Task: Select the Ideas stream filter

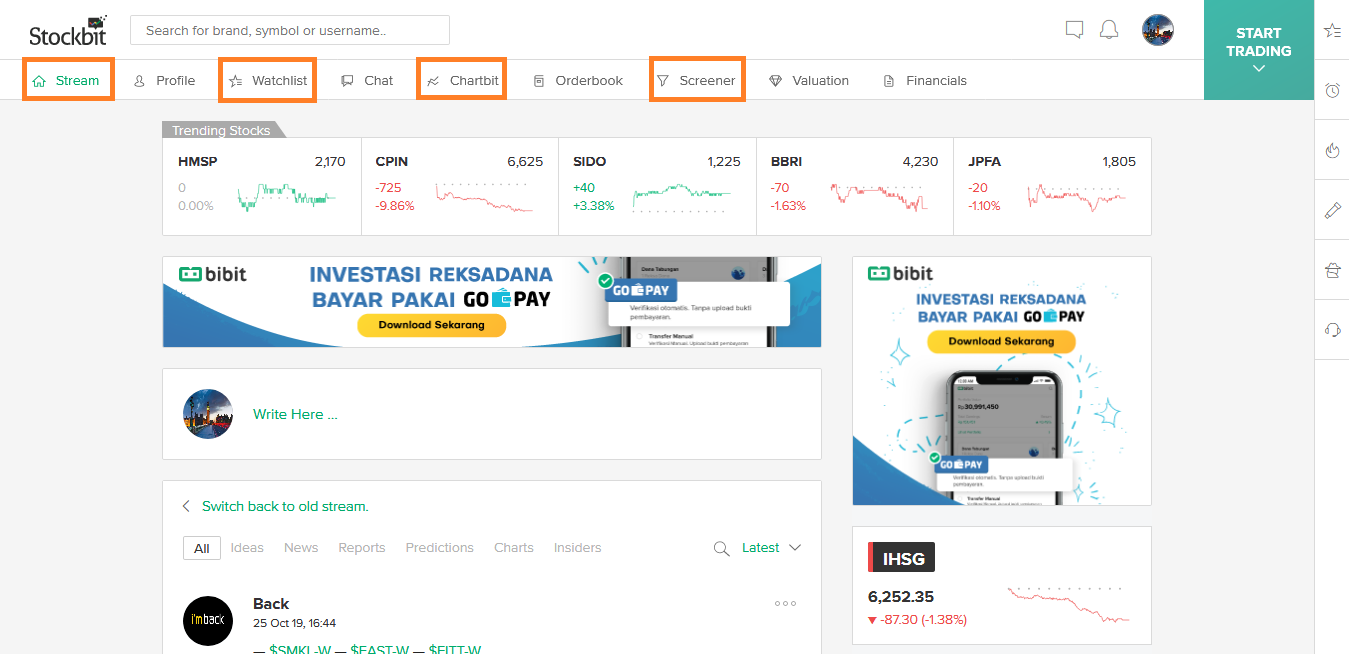Action: pos(247,548)
